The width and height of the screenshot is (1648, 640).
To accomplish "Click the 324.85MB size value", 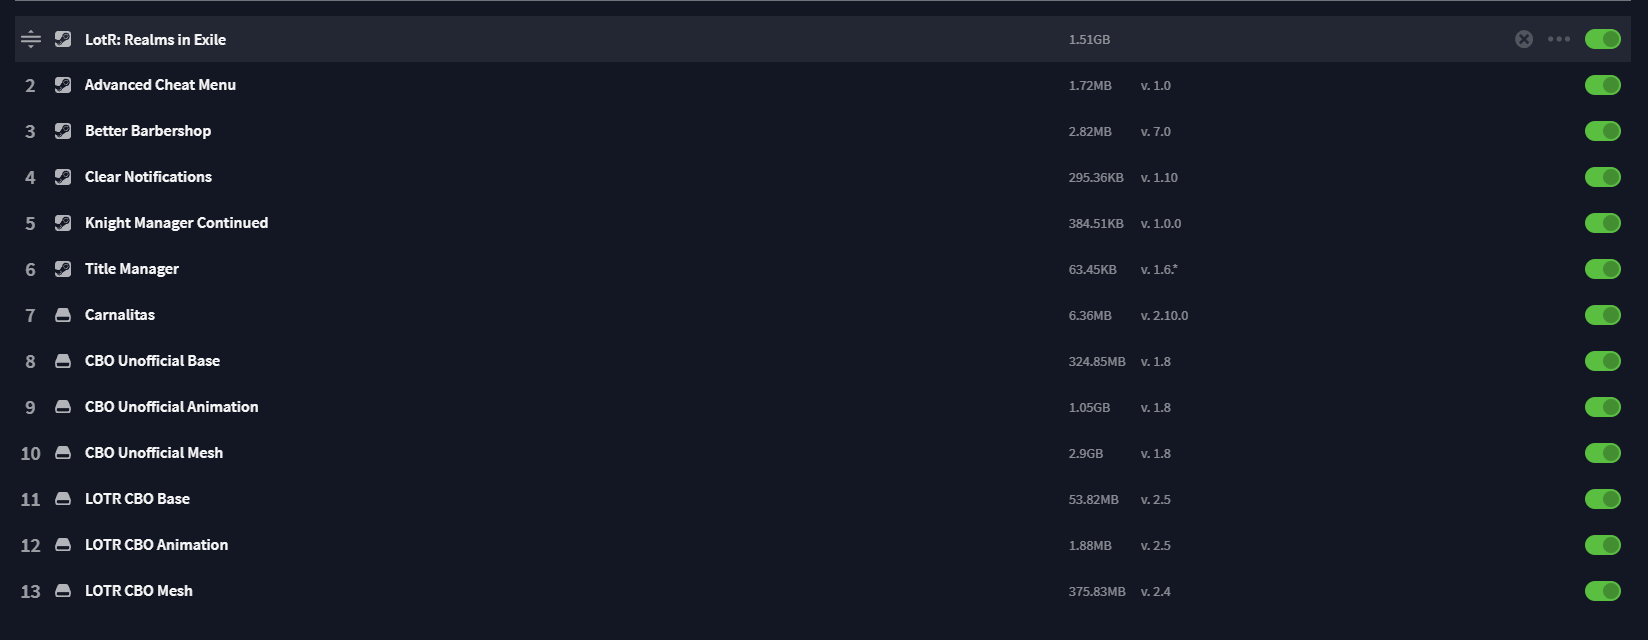I will 1097,362.
